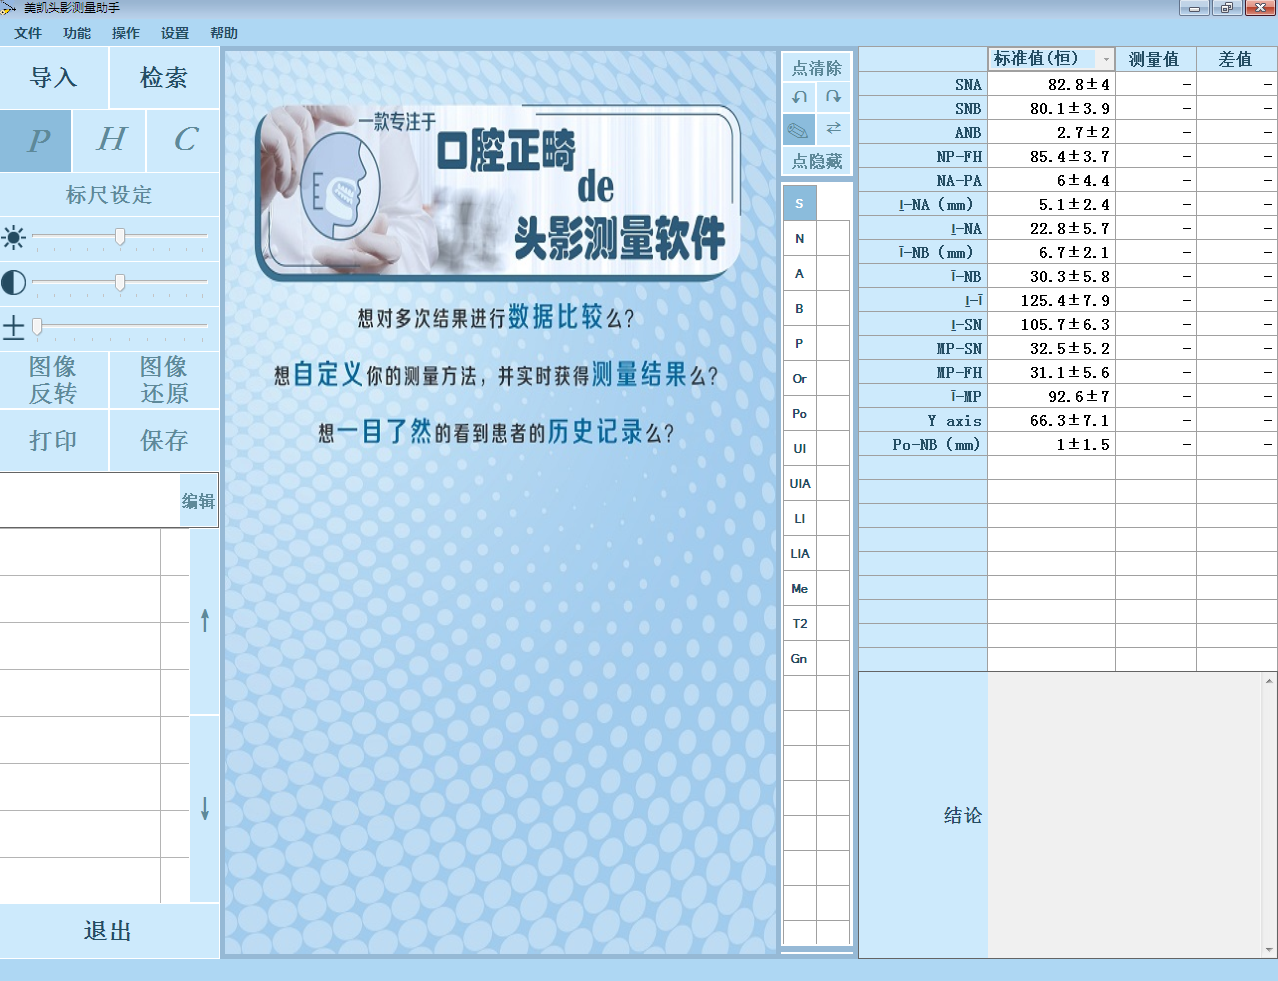Image resolution: width=1278 pixels, height=981 pixels.
Task: Open the 文件 menu
Action: pos(28,33)
